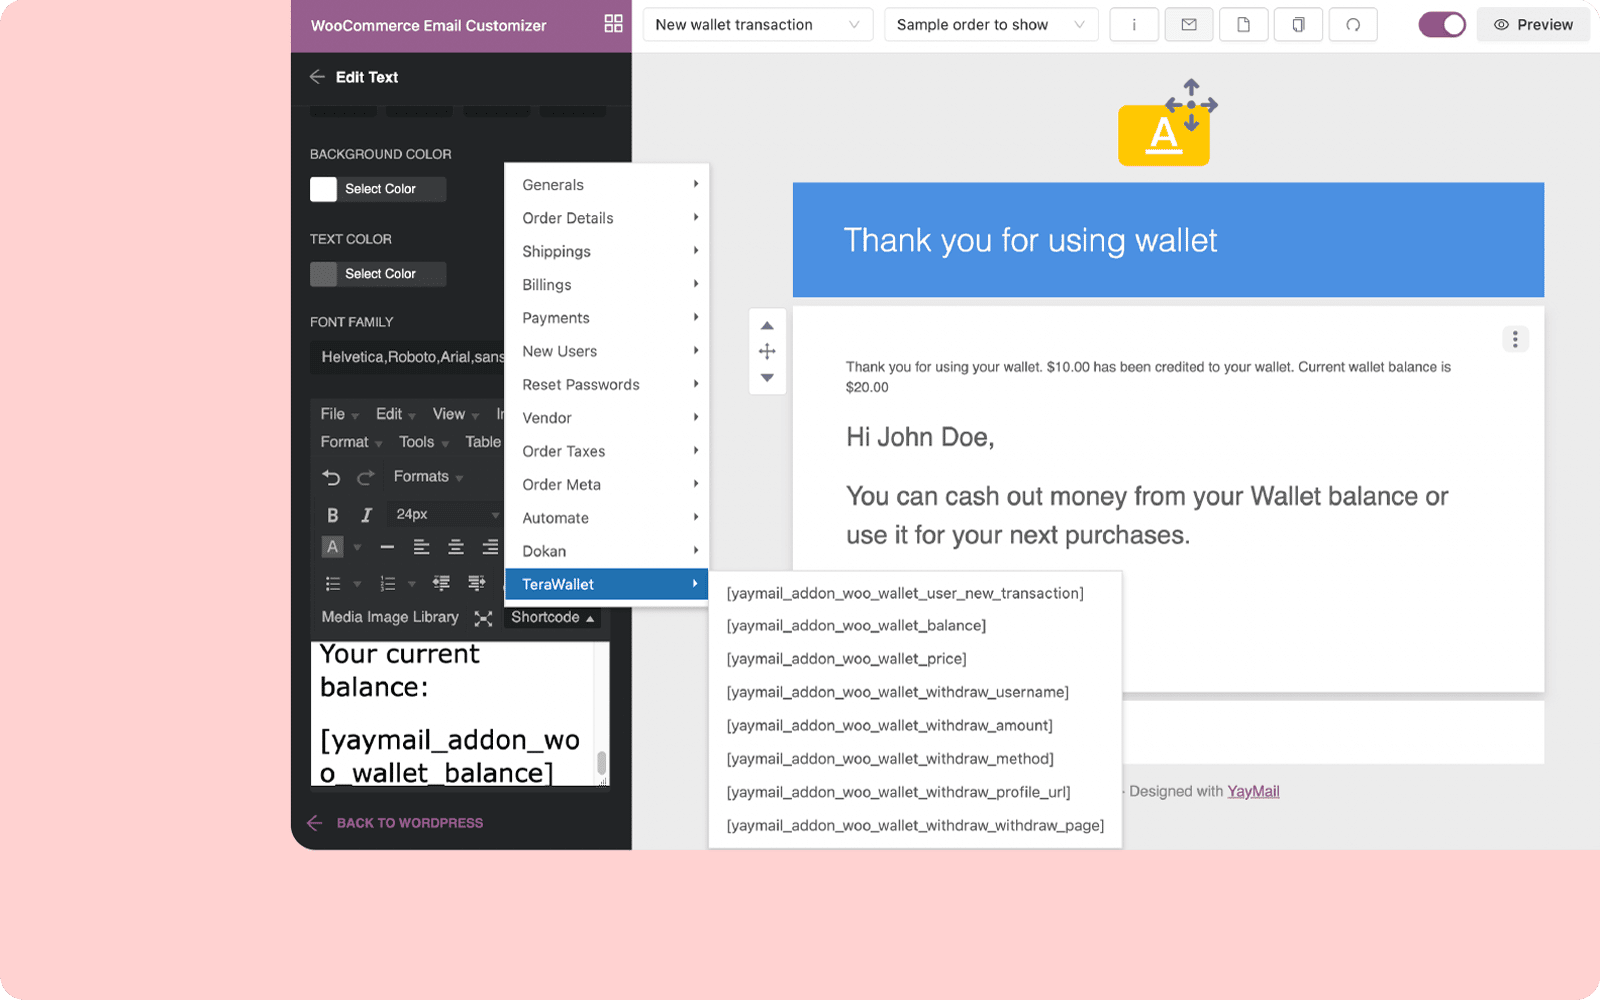Click the reset template icon
The height and width of the screenshot is (1000, 1600).
point(1353,25)
